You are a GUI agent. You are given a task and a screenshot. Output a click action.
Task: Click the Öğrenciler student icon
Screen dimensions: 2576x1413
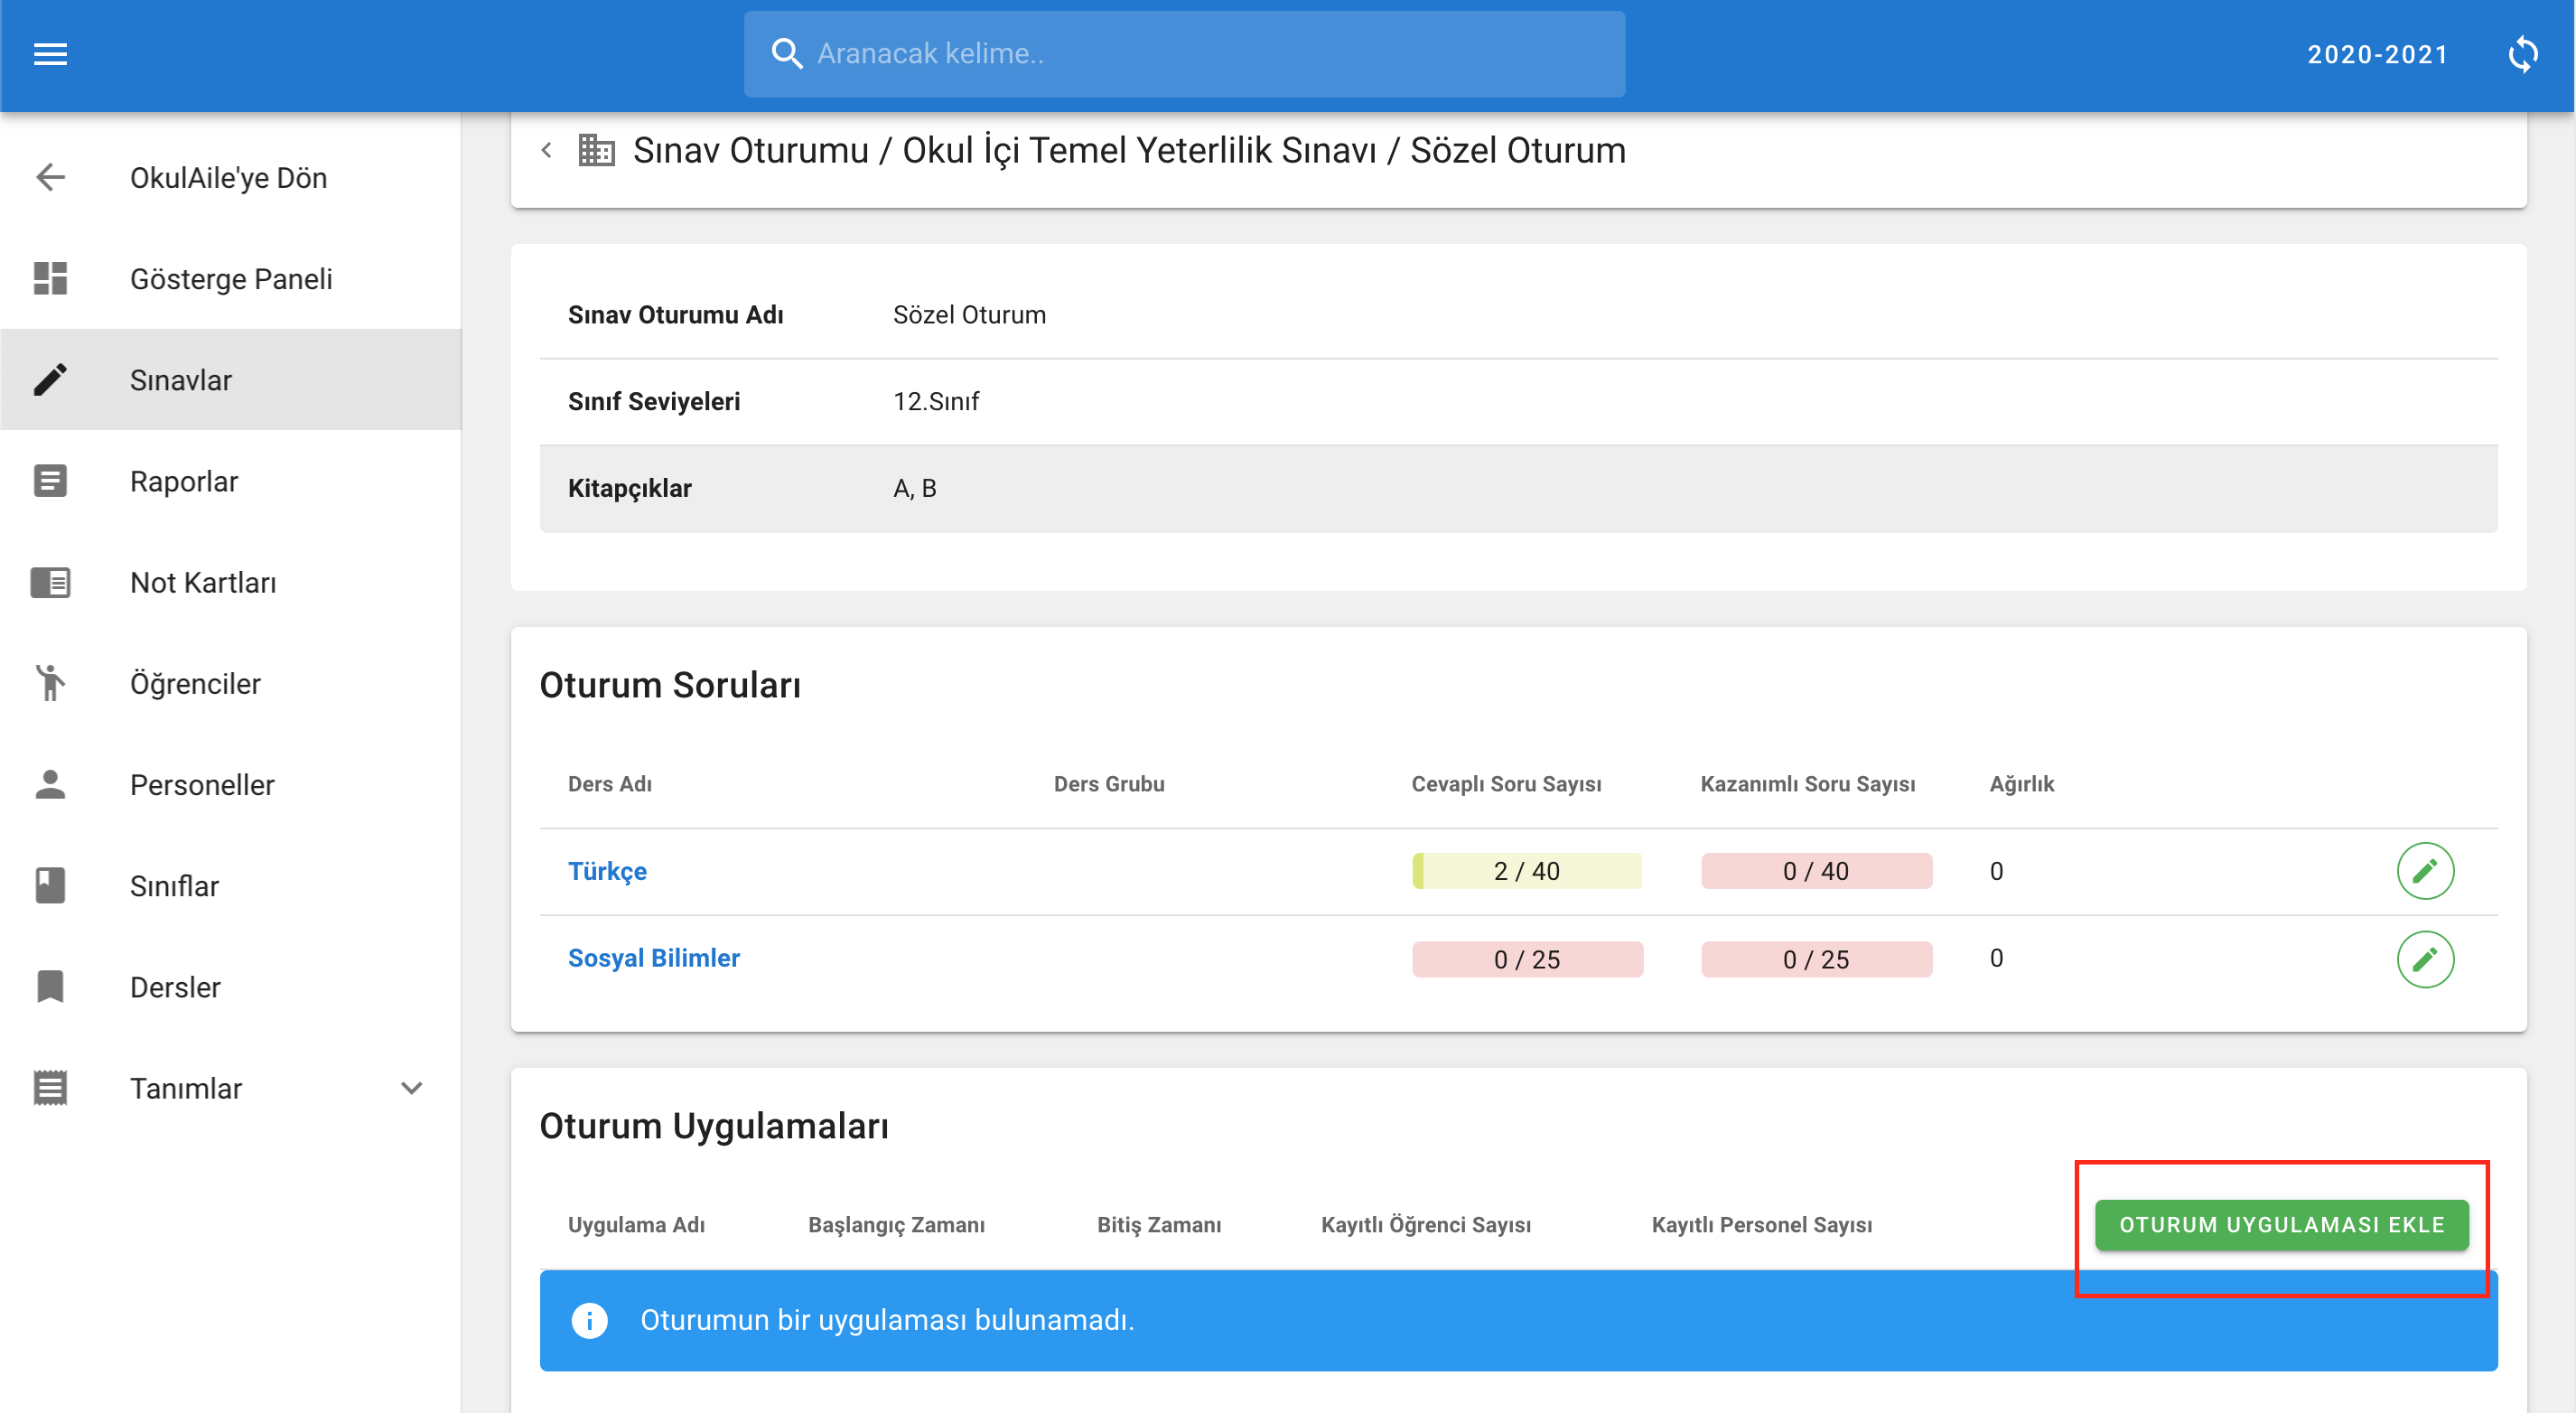(50, 683)
